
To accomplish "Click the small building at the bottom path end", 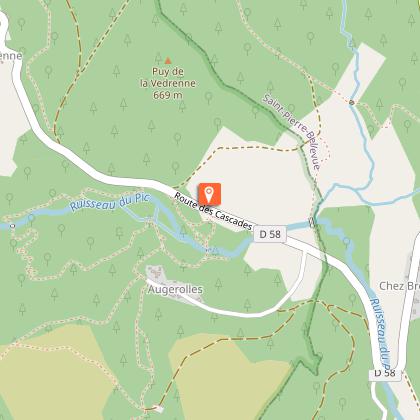I will (159, 409).
